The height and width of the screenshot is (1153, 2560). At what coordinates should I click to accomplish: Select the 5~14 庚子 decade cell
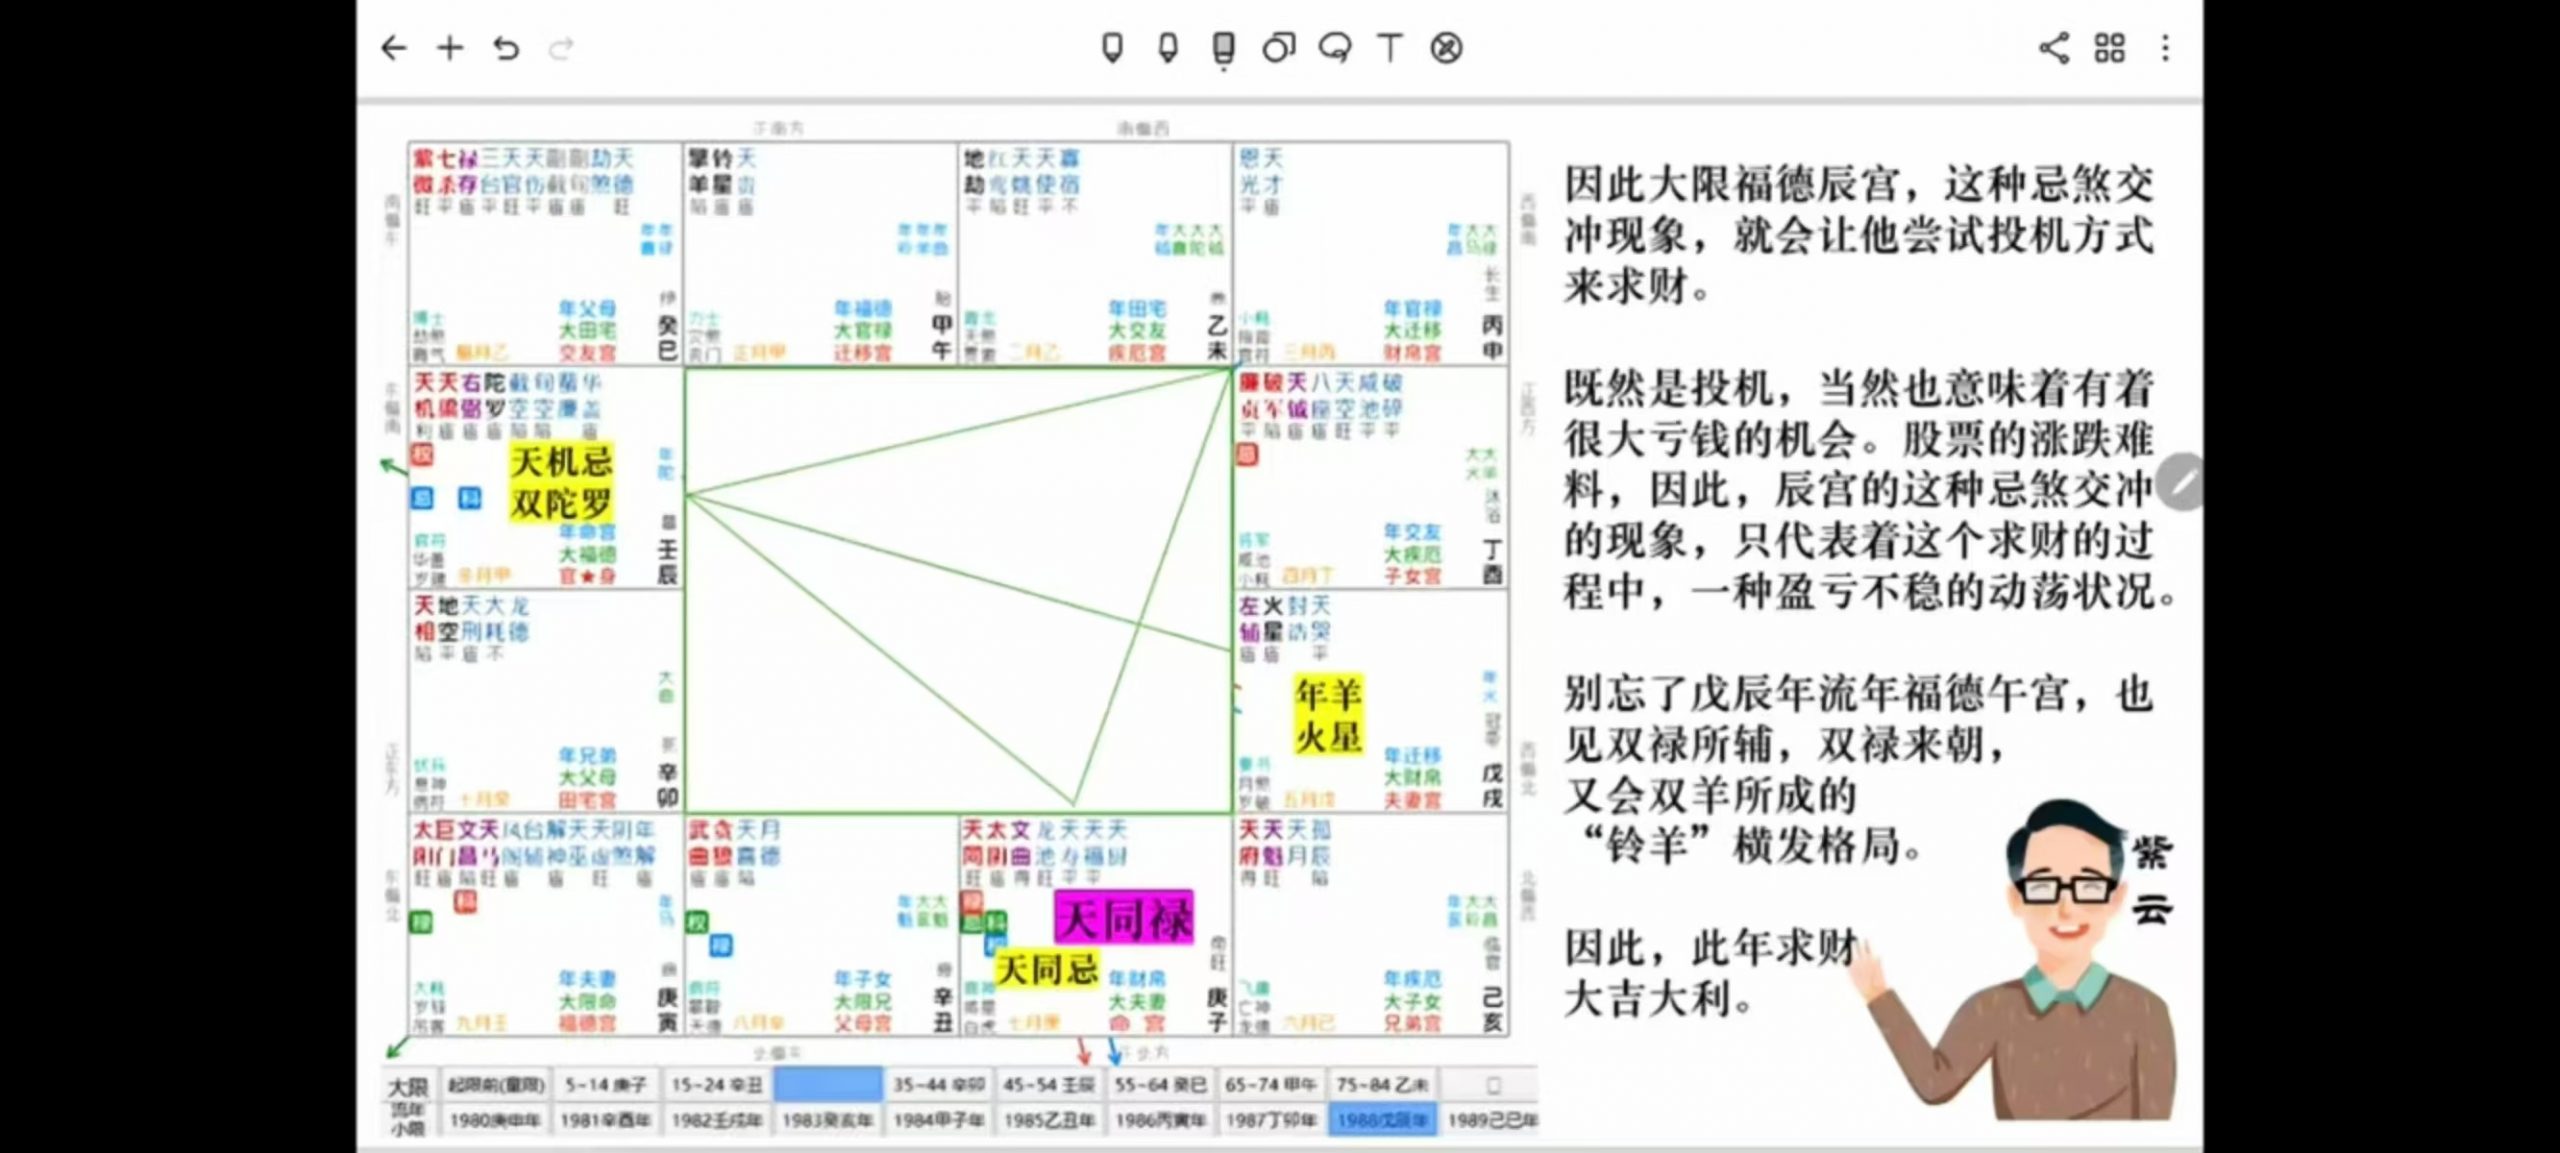point(607,1085)
